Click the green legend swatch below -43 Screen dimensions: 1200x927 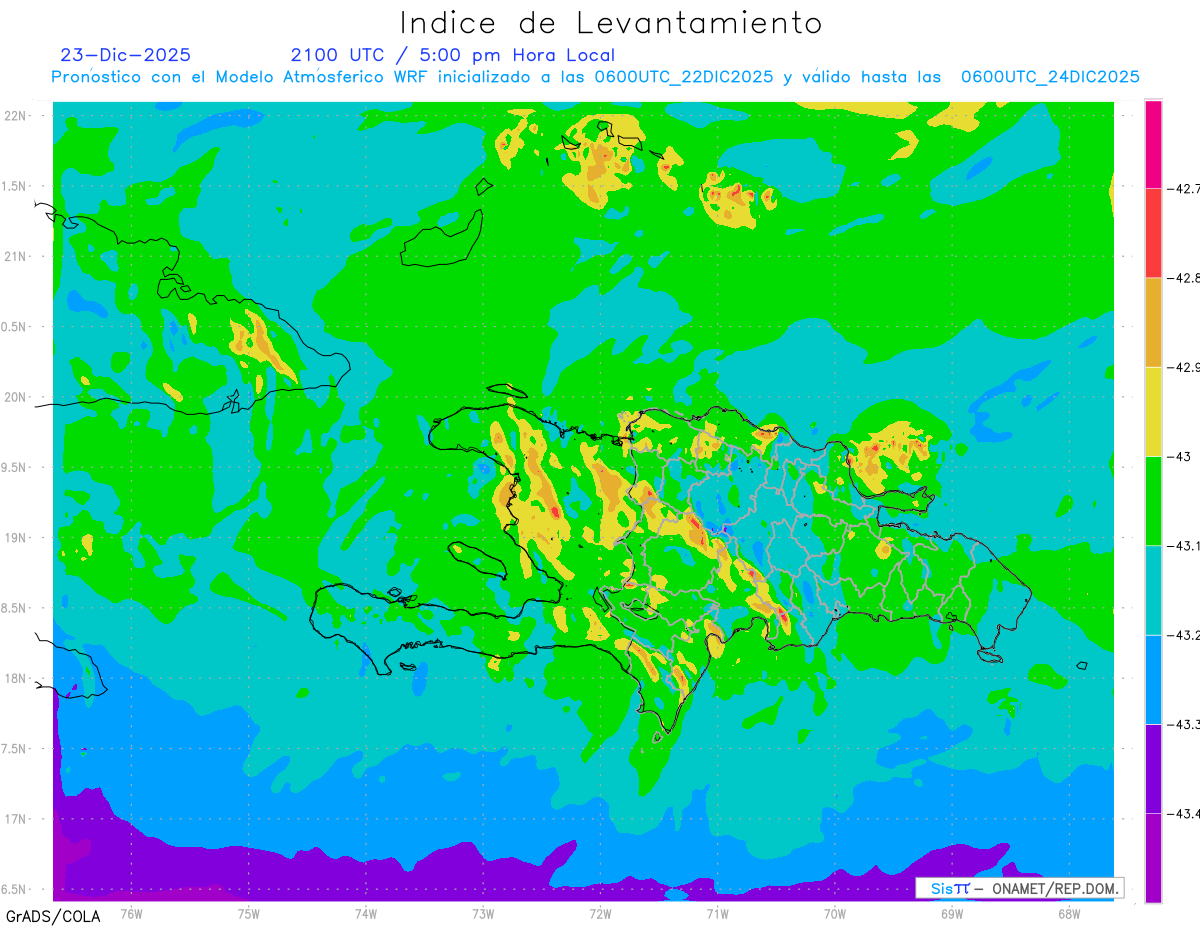[1153, 500]
